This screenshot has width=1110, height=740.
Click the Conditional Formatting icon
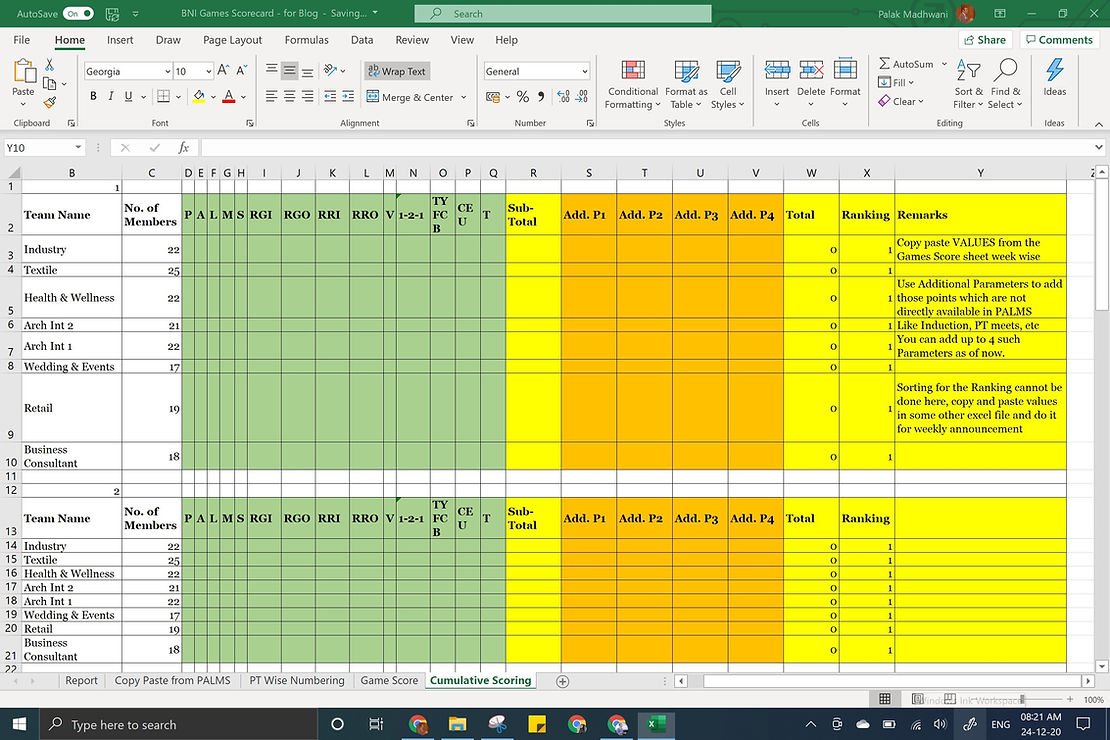tap(633, 71)
